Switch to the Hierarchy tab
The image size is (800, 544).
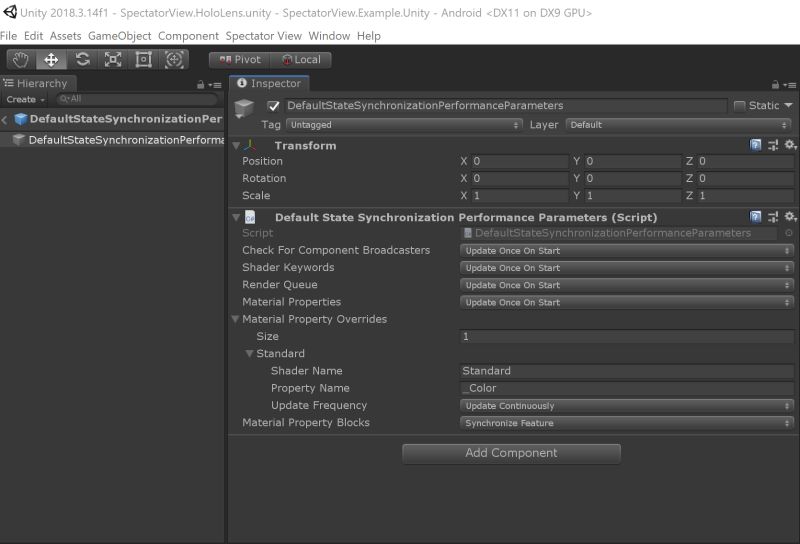click(38, 84)
